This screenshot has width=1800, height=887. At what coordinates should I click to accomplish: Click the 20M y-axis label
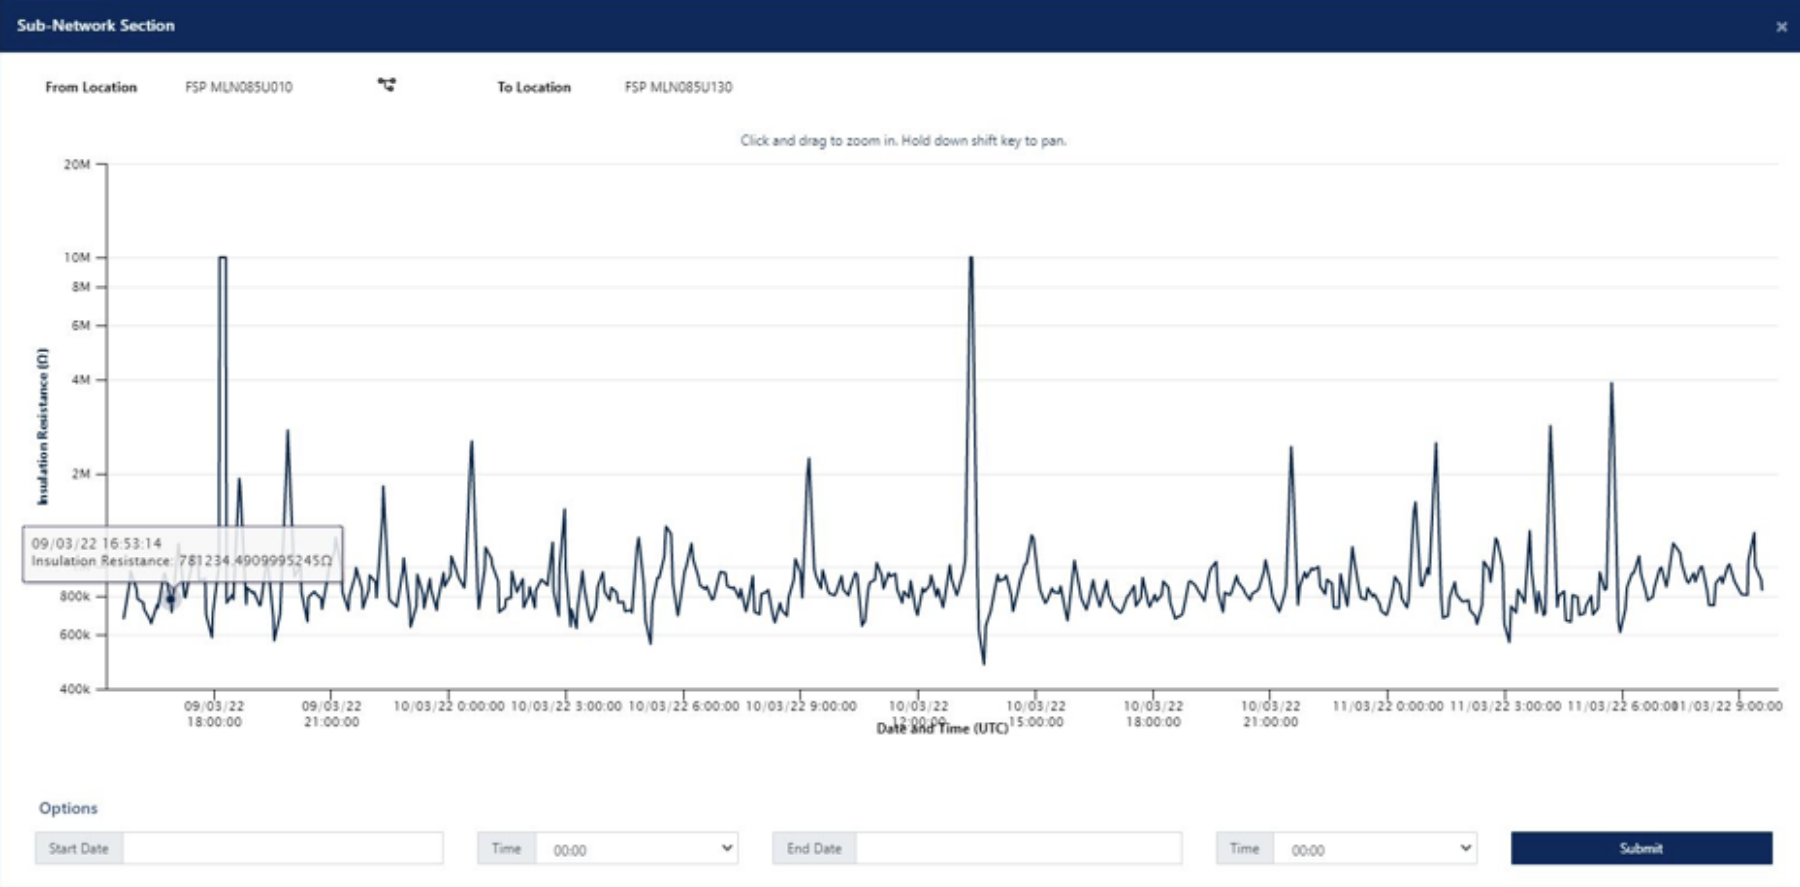click(77, 164)
